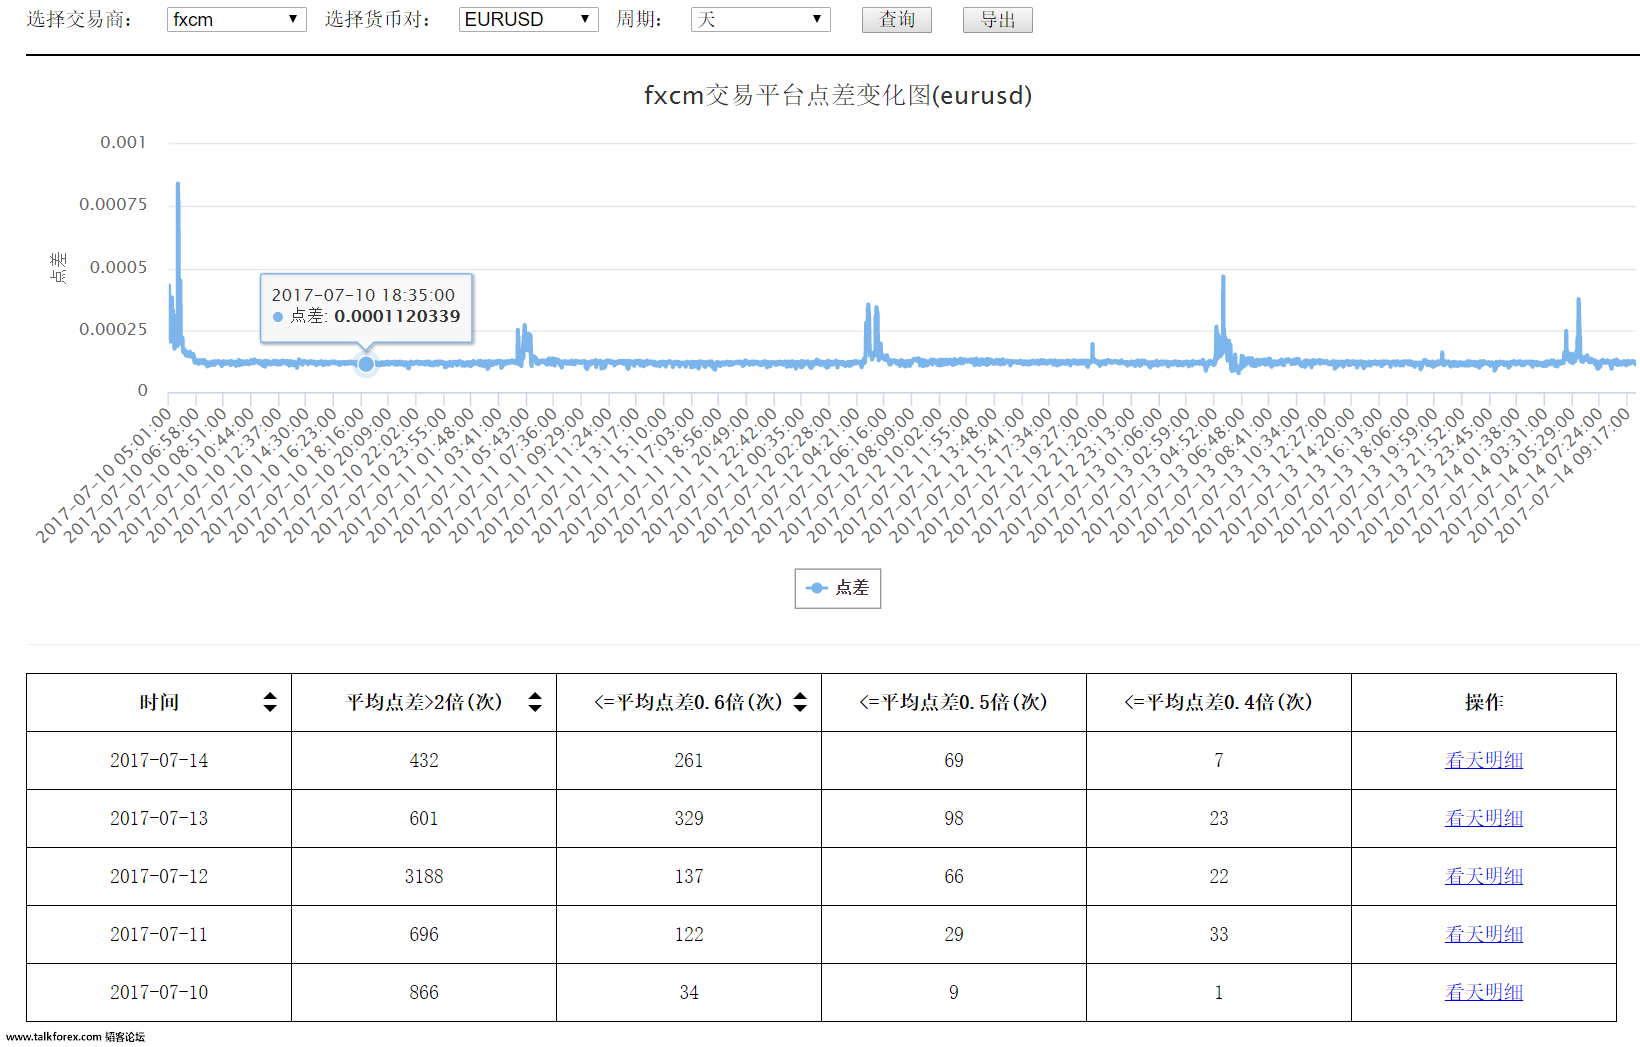Select the 2017-07-10 date cell
This screenshot has width=1640, height=1047.
159,992
